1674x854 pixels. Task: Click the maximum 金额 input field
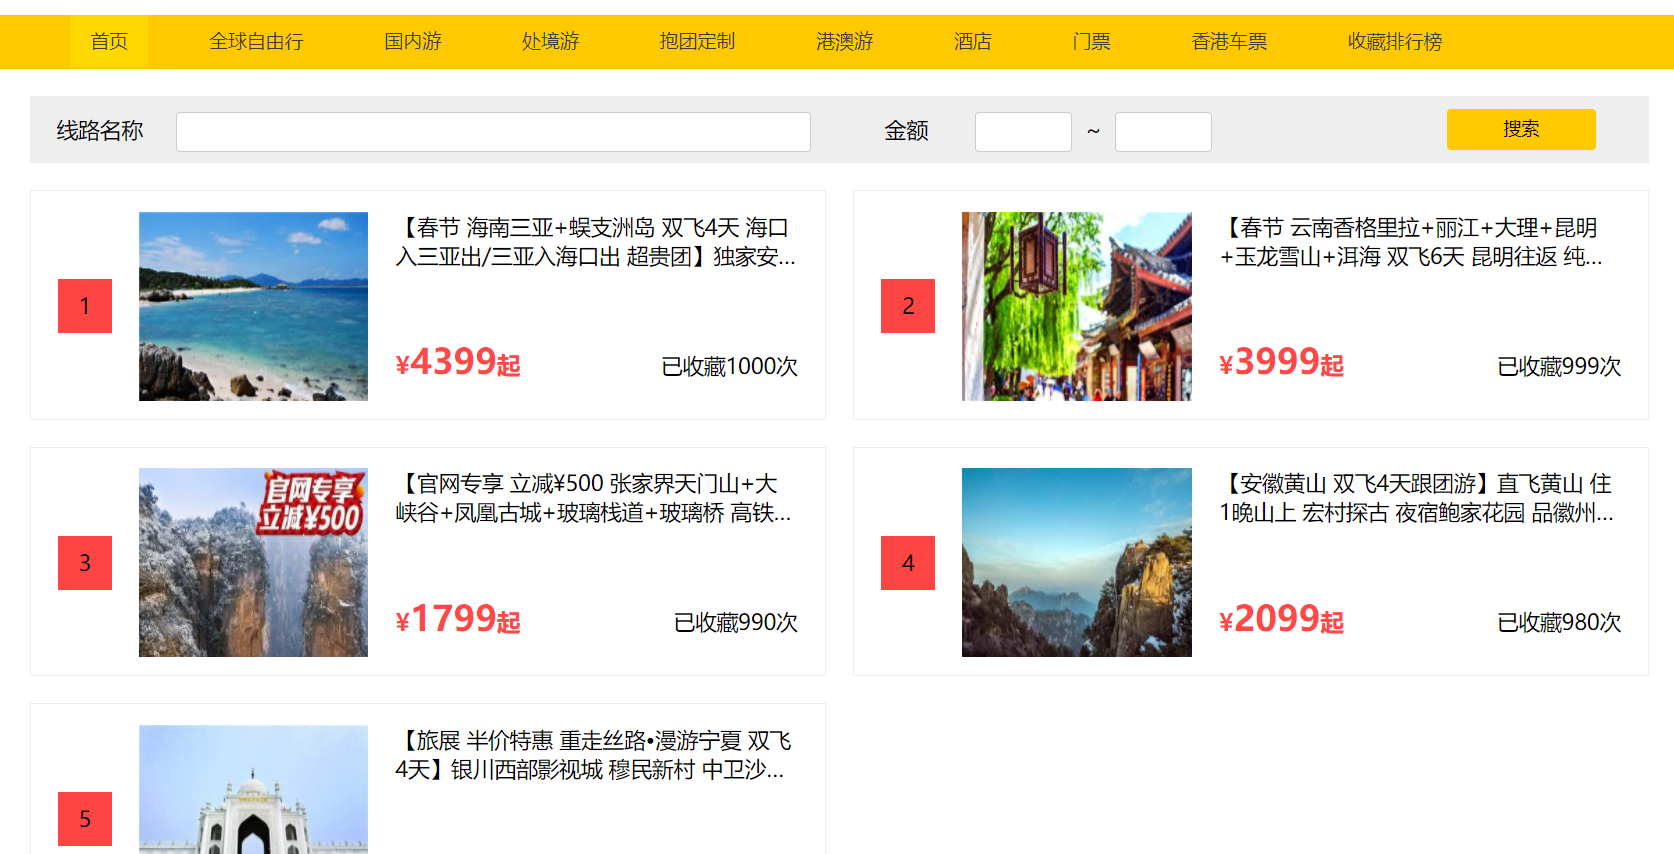coord(1163,132)
